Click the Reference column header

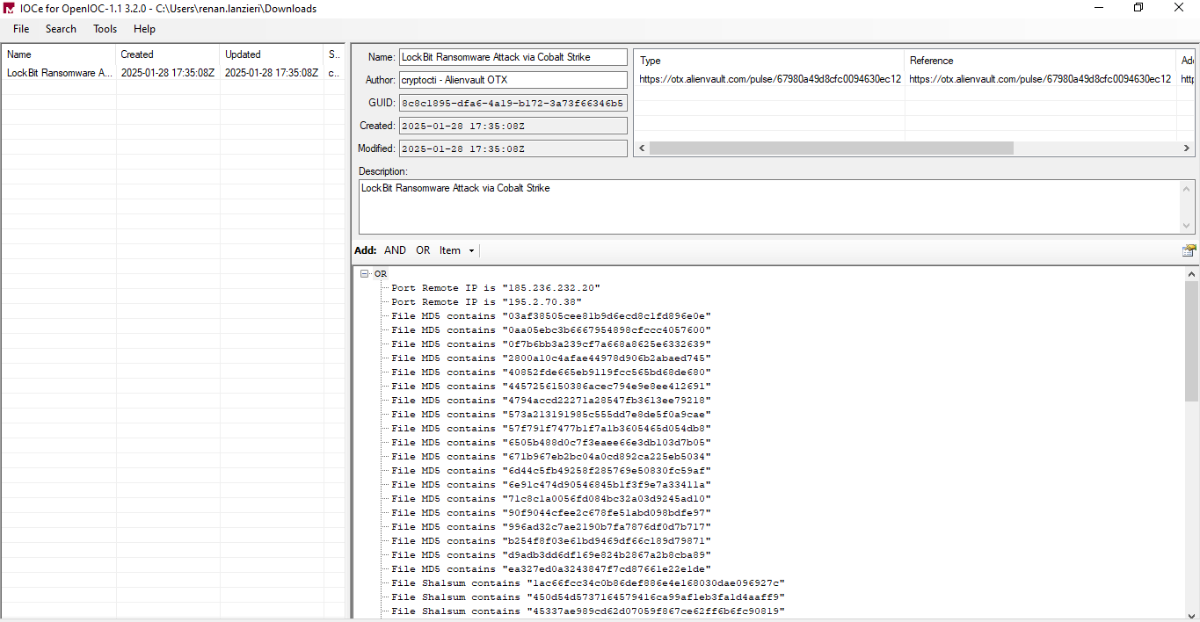pyautogui.click(x=1040, y=60)
